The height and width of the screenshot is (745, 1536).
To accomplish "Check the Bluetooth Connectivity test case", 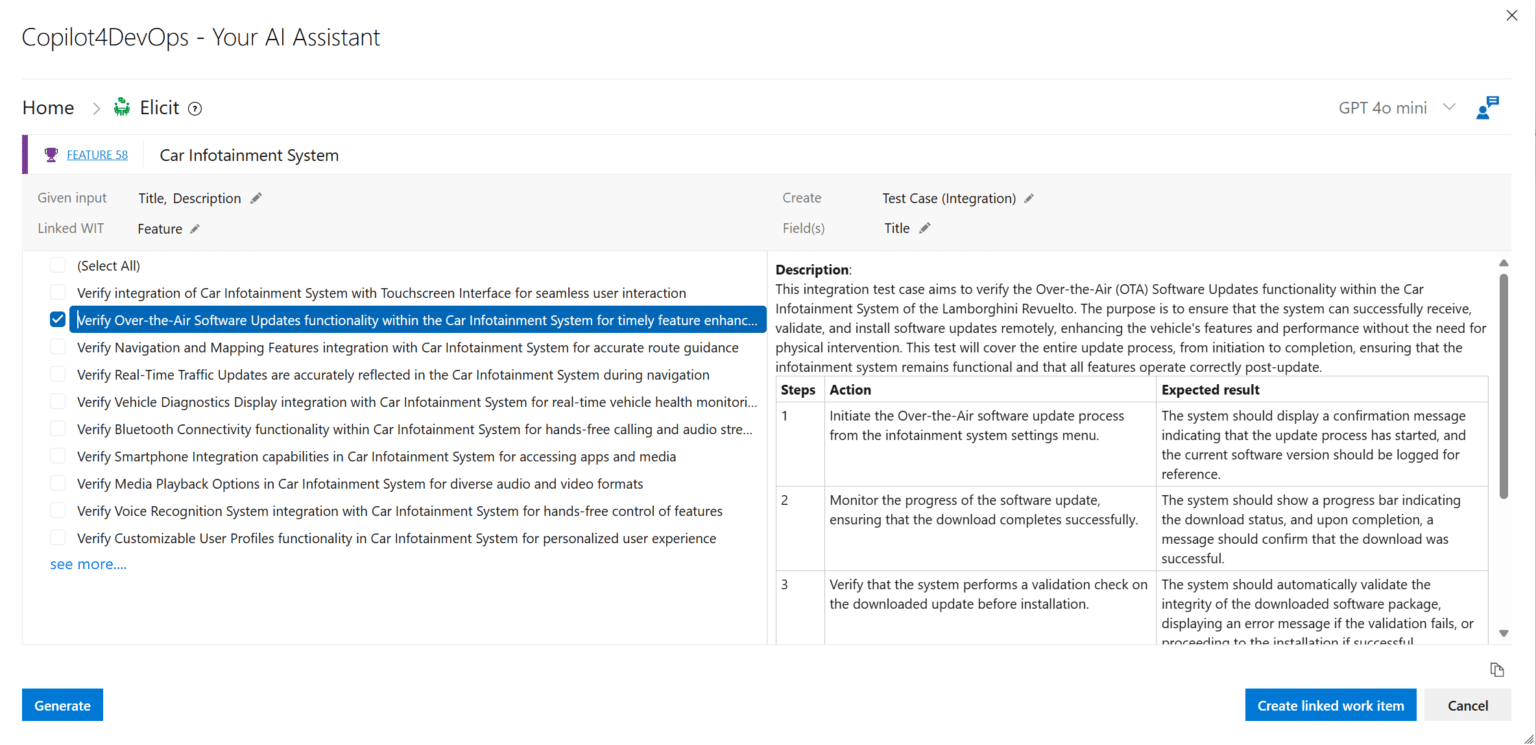I will coord(57,428).
